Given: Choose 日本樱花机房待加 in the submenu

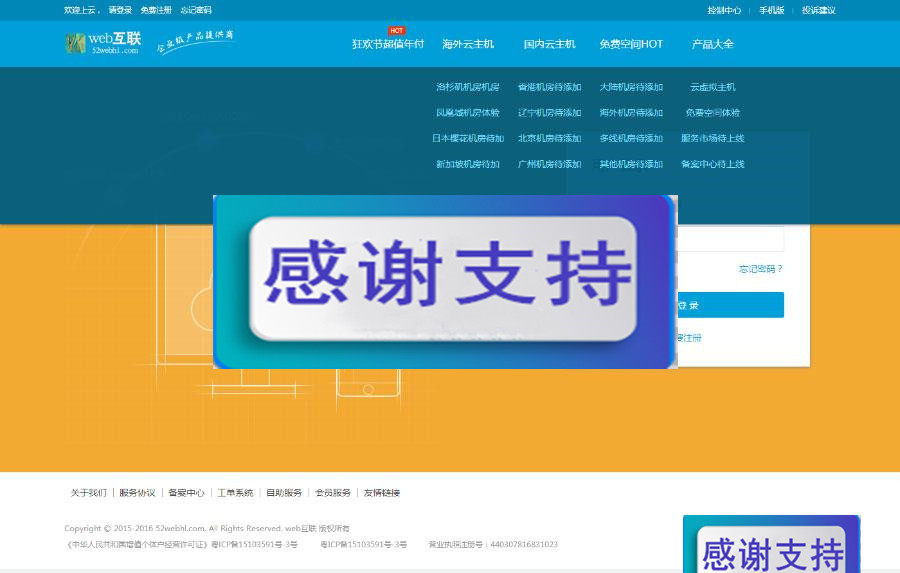Looking at the screenshot, I should (467, 138).
